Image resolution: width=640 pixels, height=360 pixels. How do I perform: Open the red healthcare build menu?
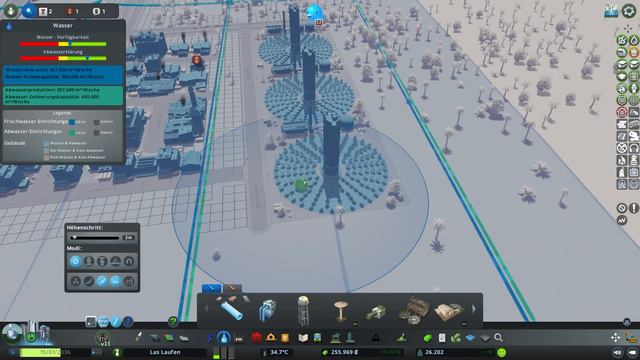(x=256, y=338)
